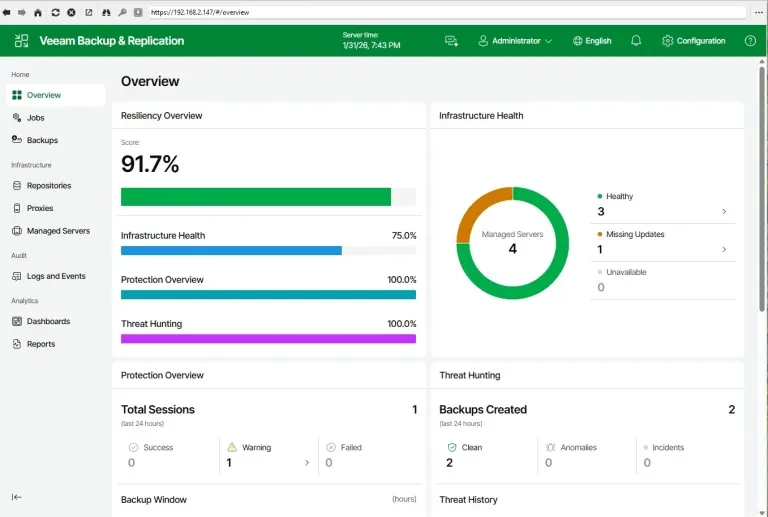Click the browser home icon
768x517 pixels.
pos(38,12)
